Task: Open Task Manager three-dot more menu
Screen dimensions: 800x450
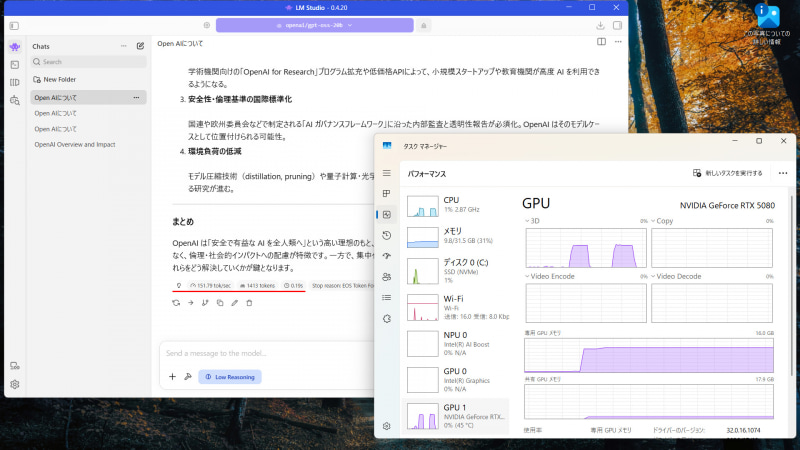Action: (x=783, y=173)
